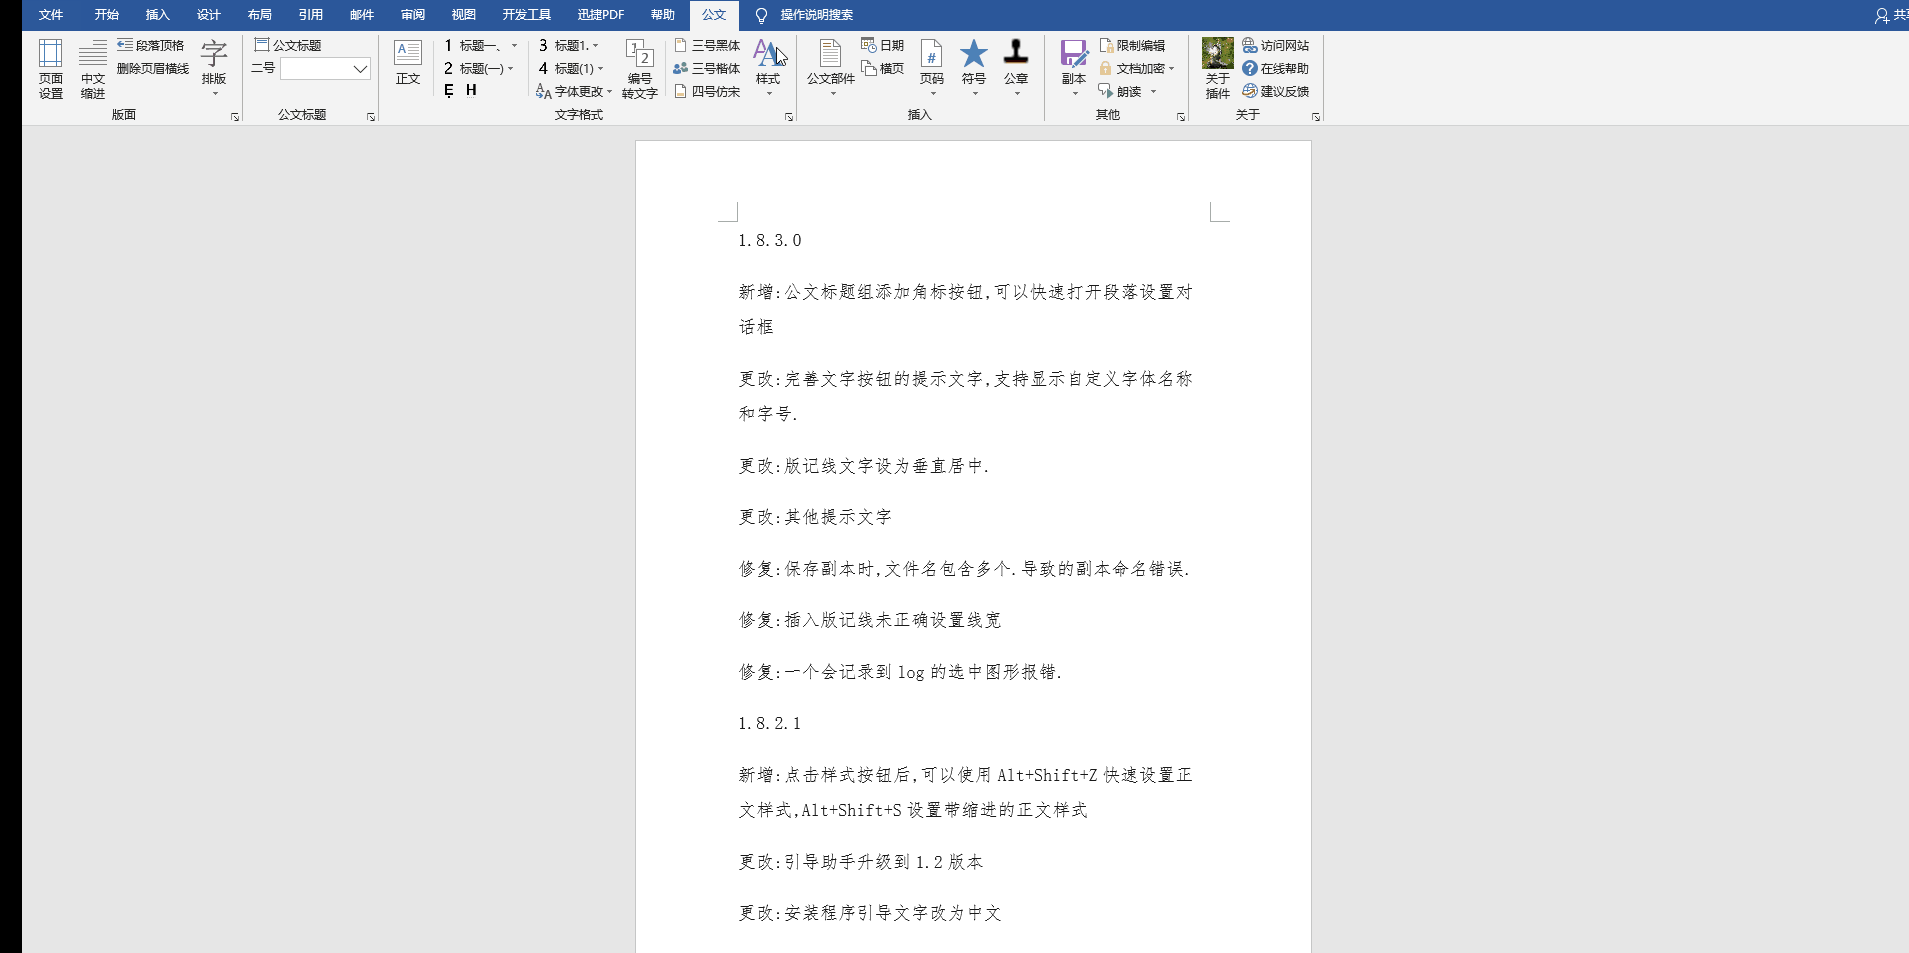Image resolution: width=1909 pixels, height=953 pixels.
Task: Click 限制编辑 restrict editing
Action: (1132, 45)
